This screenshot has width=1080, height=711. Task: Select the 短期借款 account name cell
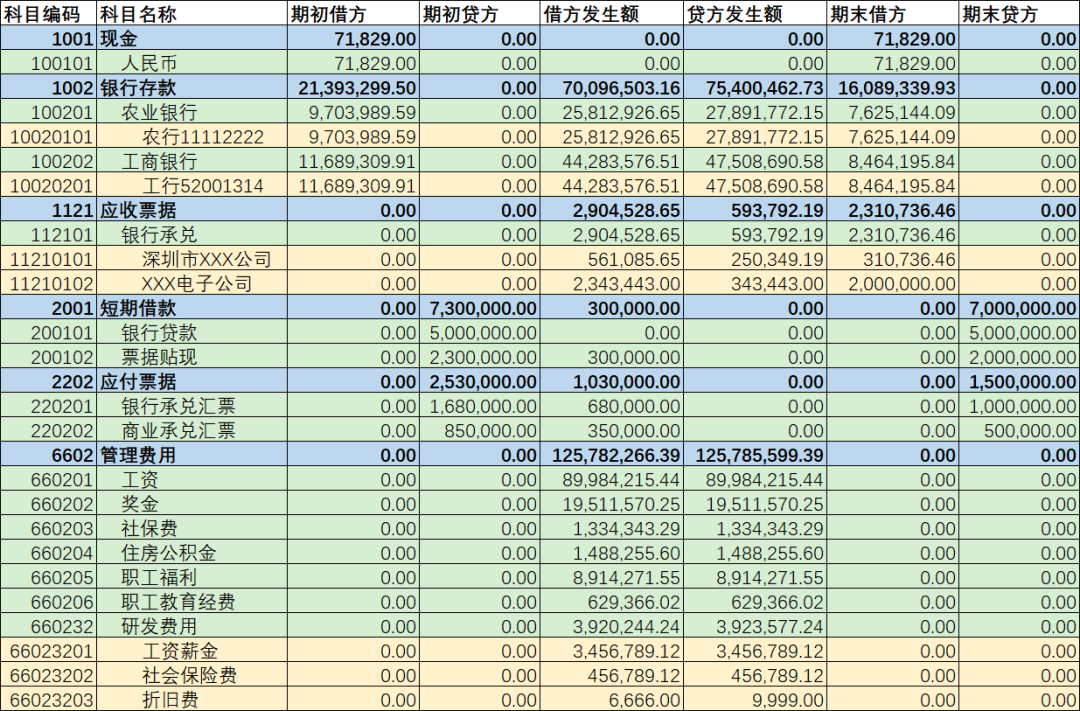(191, 308)
